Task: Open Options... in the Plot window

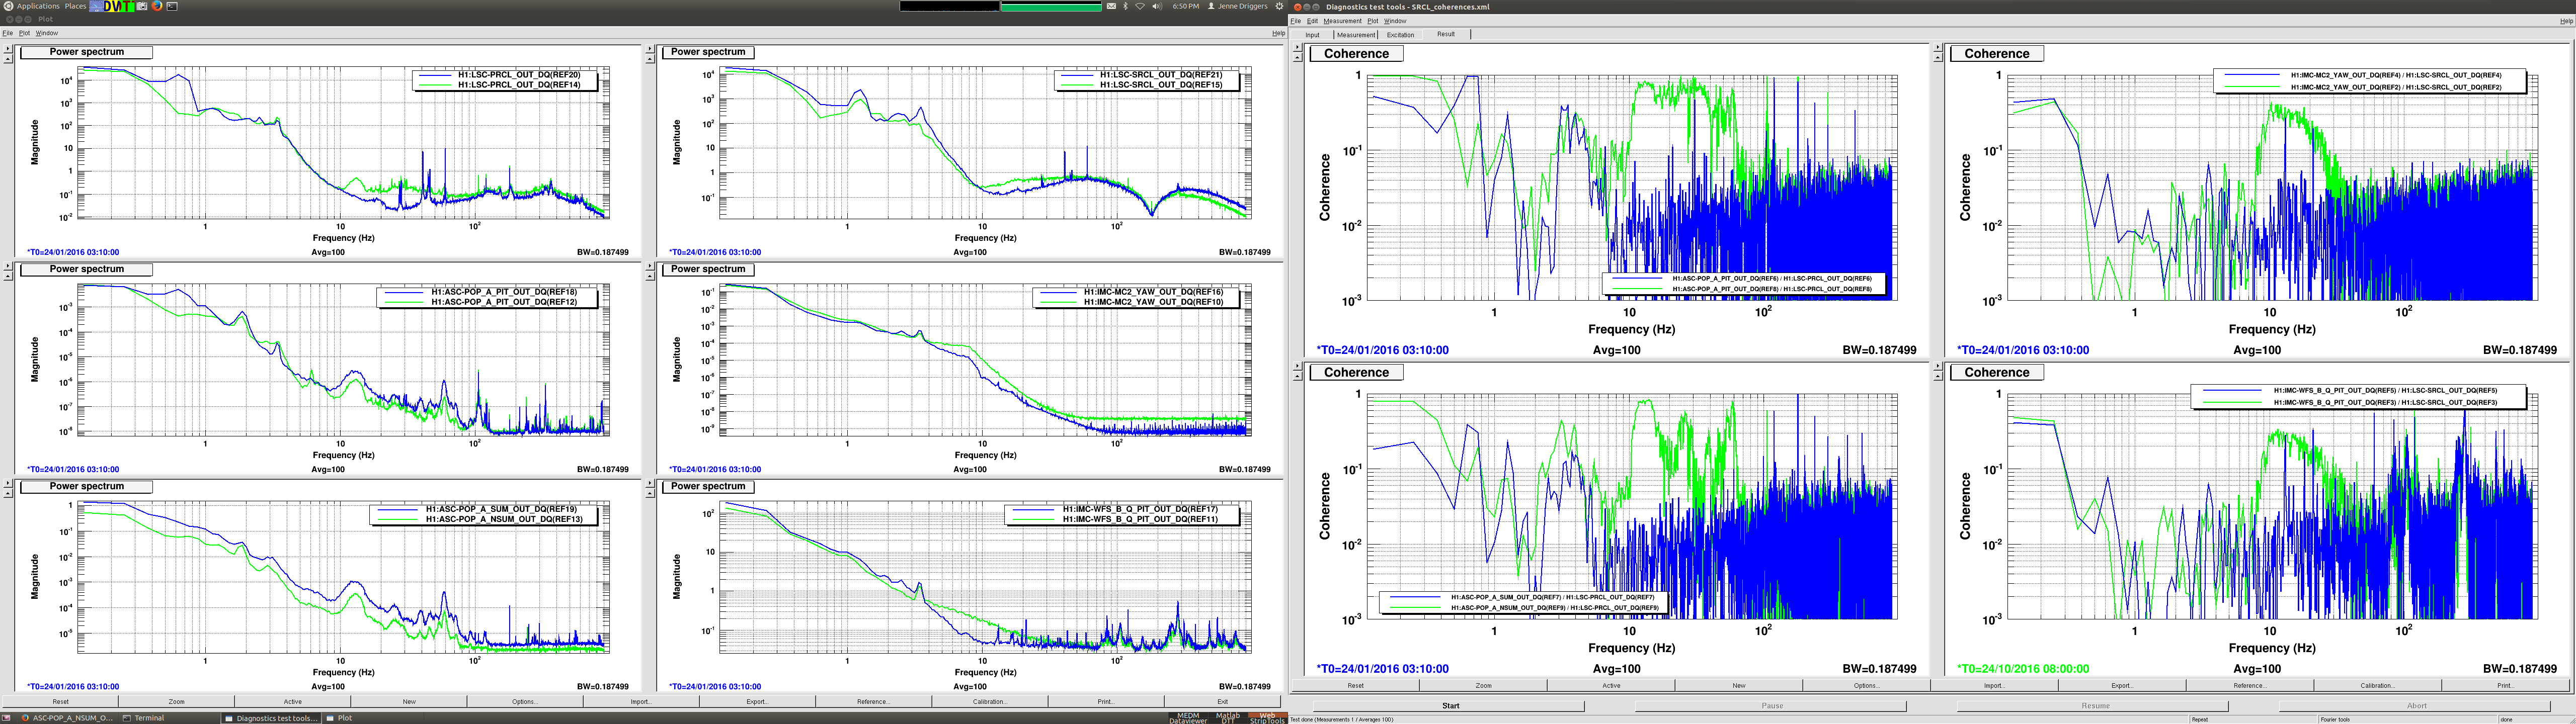Action: pos(525,702)
